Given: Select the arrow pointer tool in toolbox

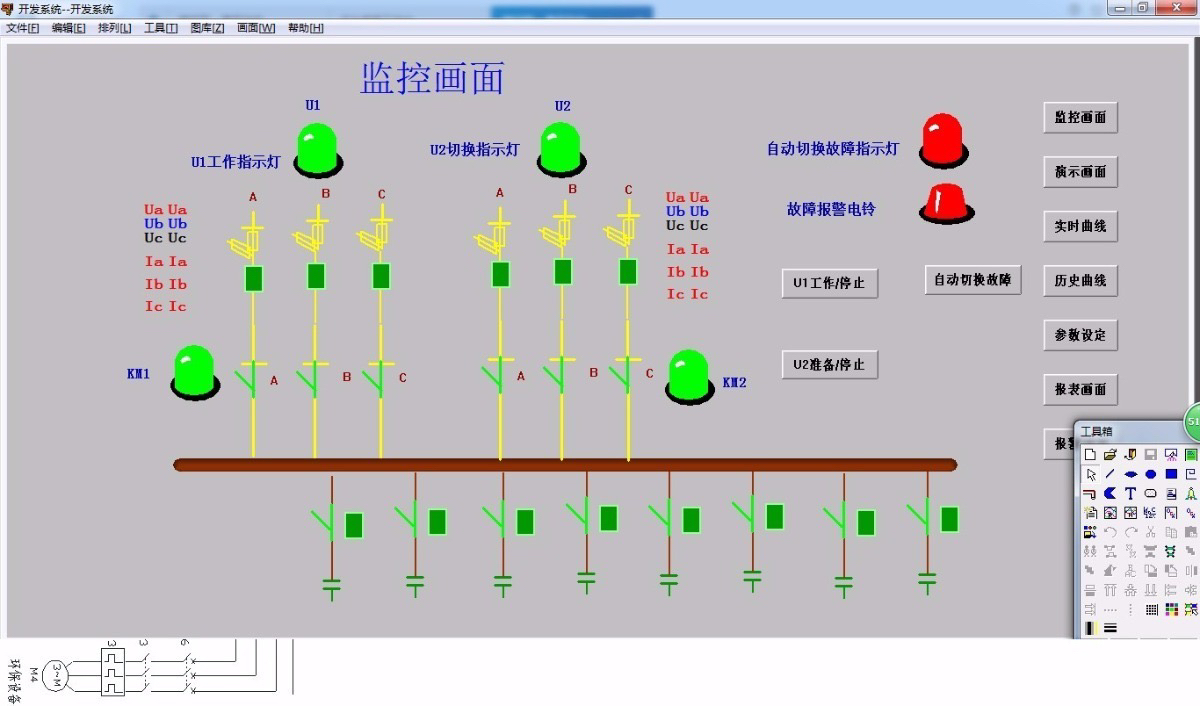Looking at the screenshot, I should click(1090, 474).
